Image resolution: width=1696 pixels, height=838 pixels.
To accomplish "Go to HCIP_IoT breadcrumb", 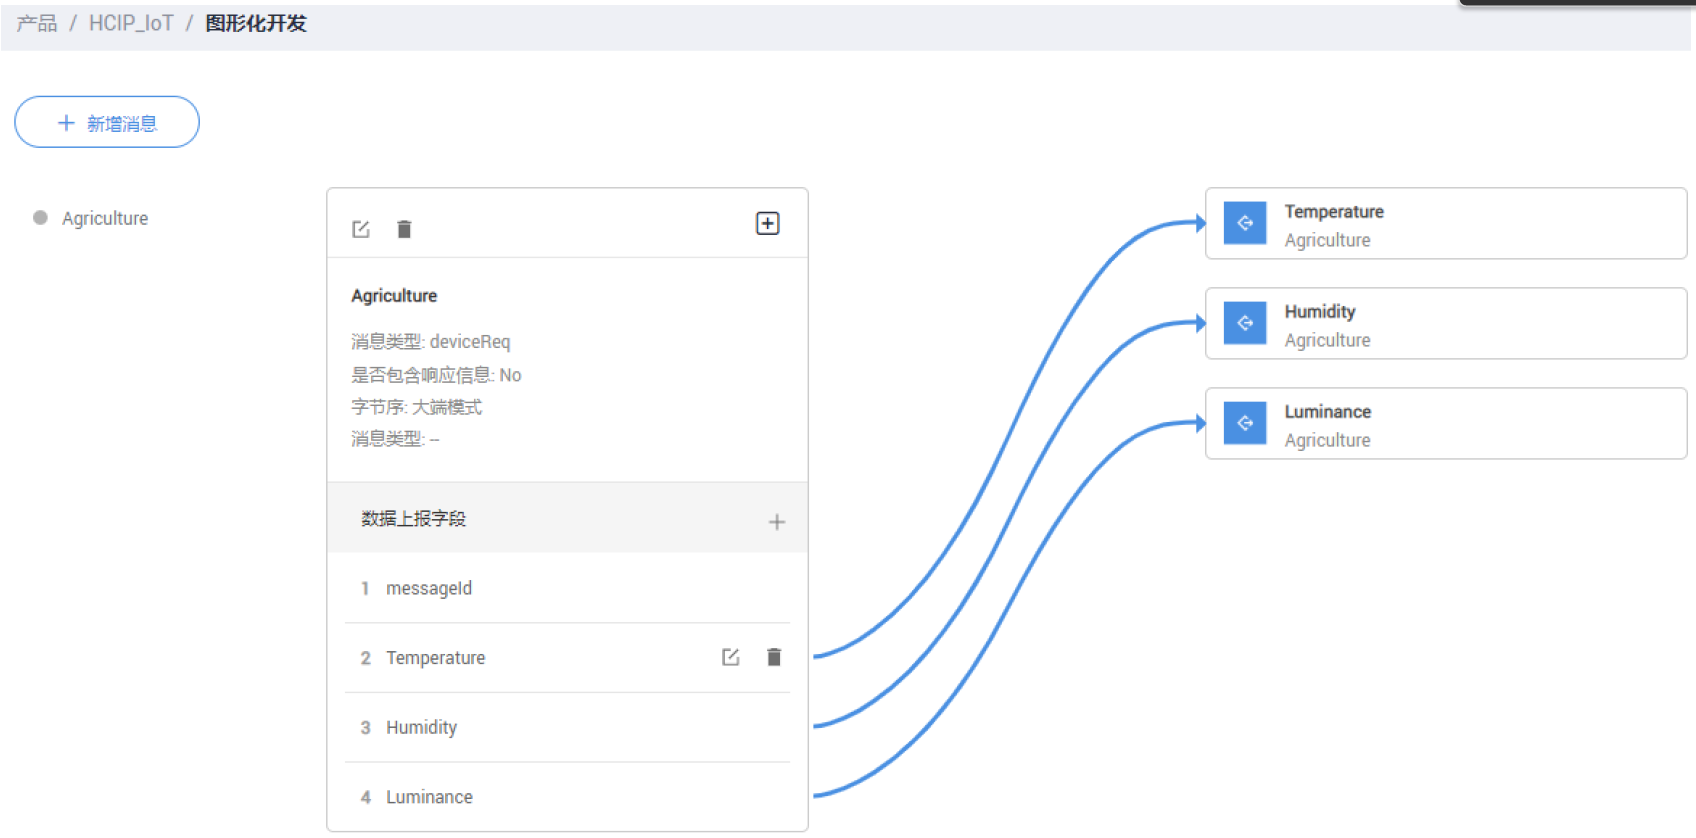I will click(x=131, y=23).
